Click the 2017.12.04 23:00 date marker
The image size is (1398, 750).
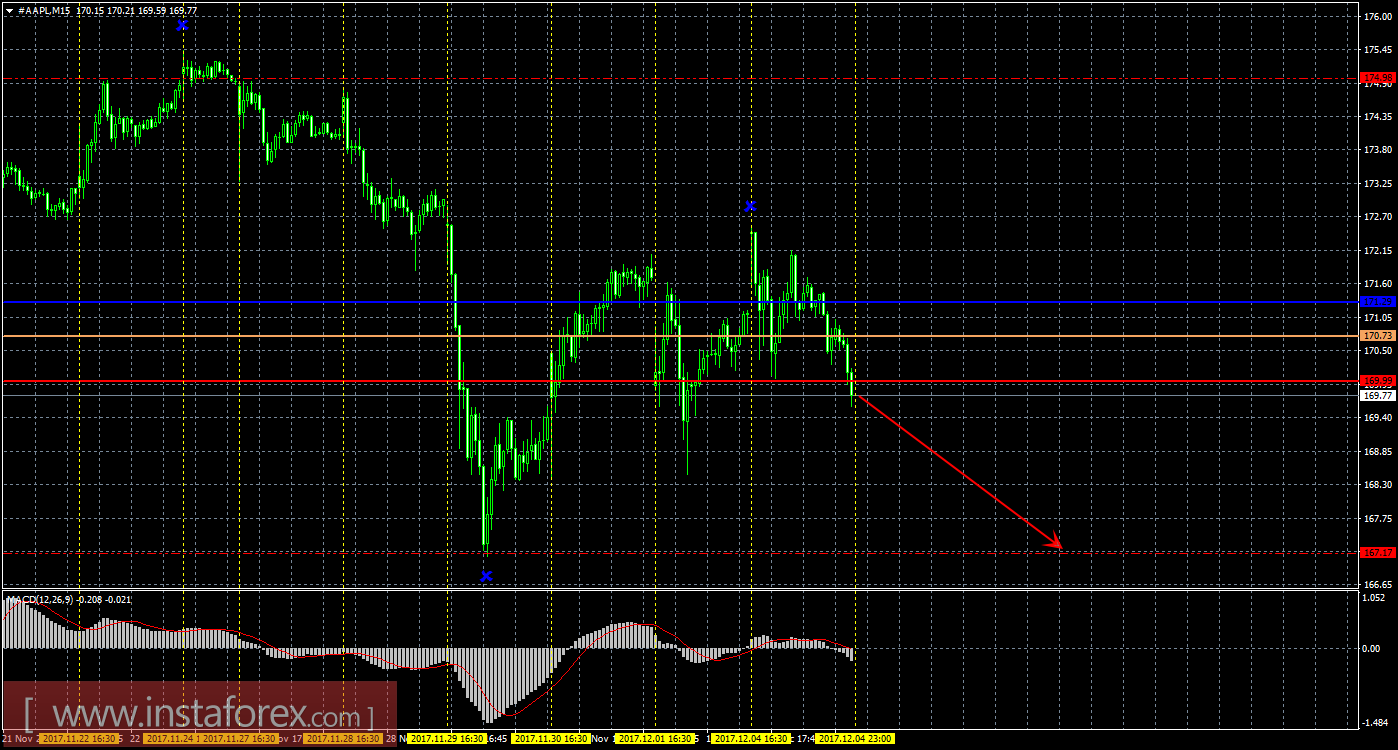[856, 739]
